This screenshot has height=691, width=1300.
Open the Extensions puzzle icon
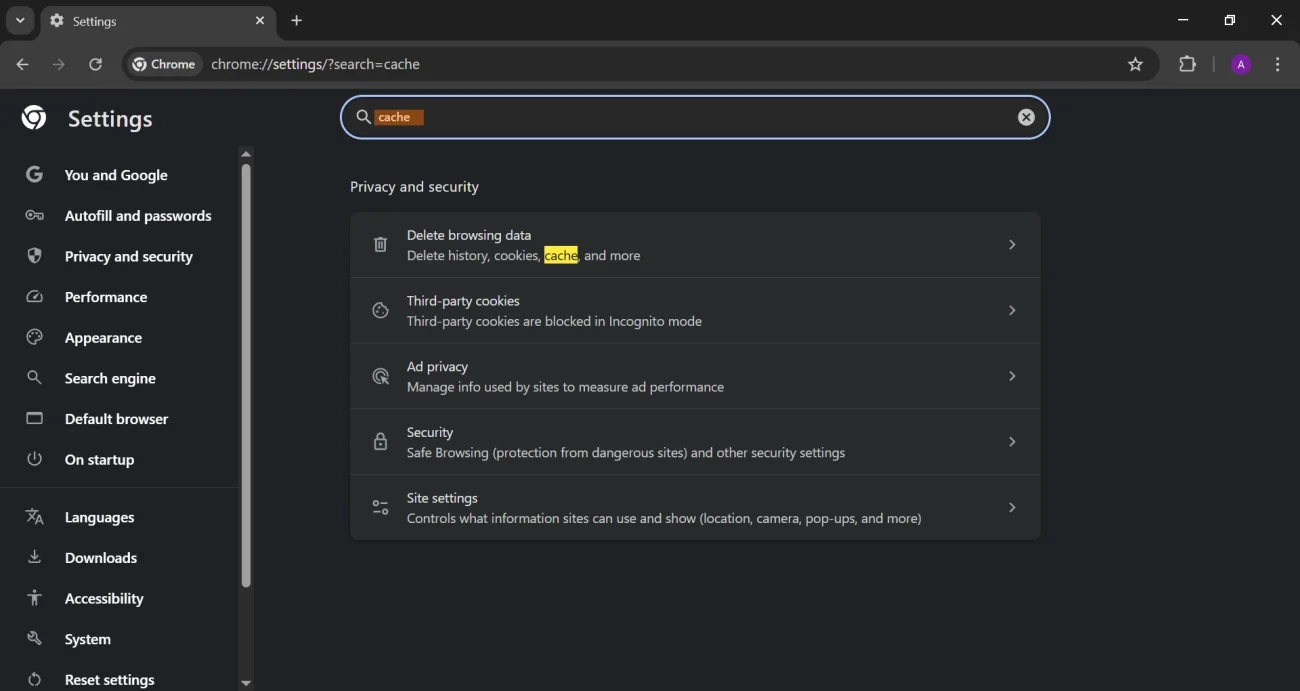[x=1187, y=64]
